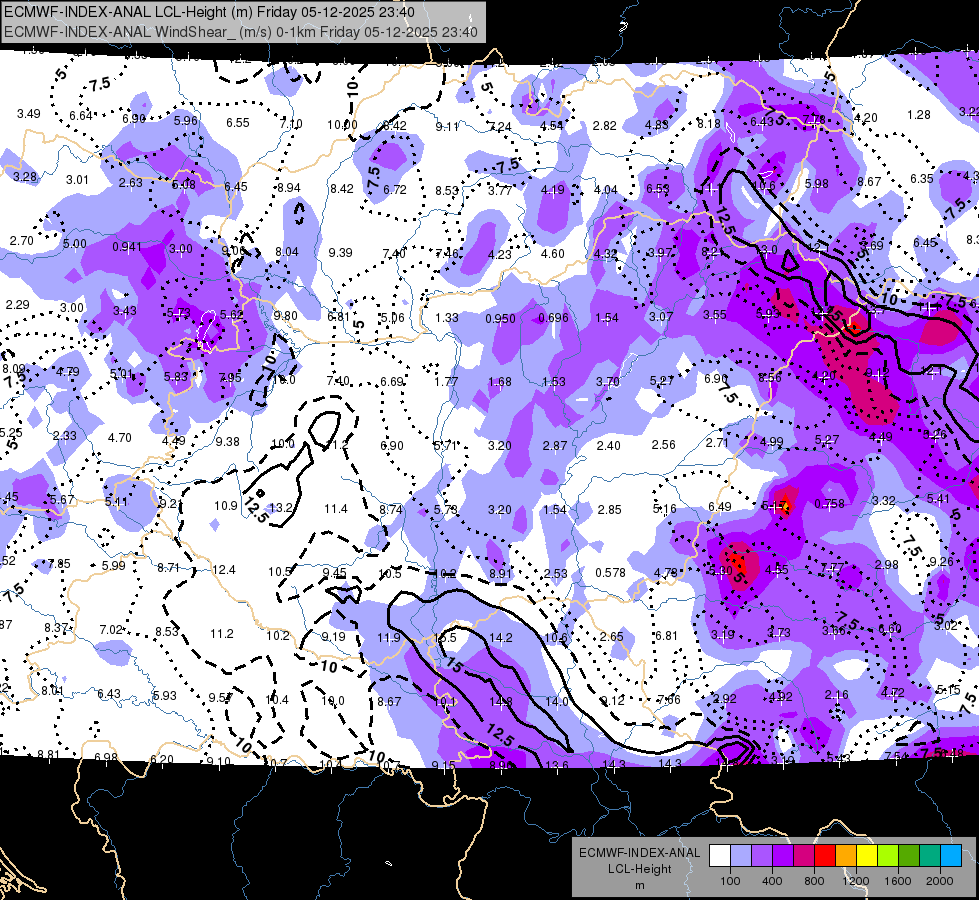Click the map value 11.4
The width and height of the screenshot is (979, 900).
[x=335, y=508]
